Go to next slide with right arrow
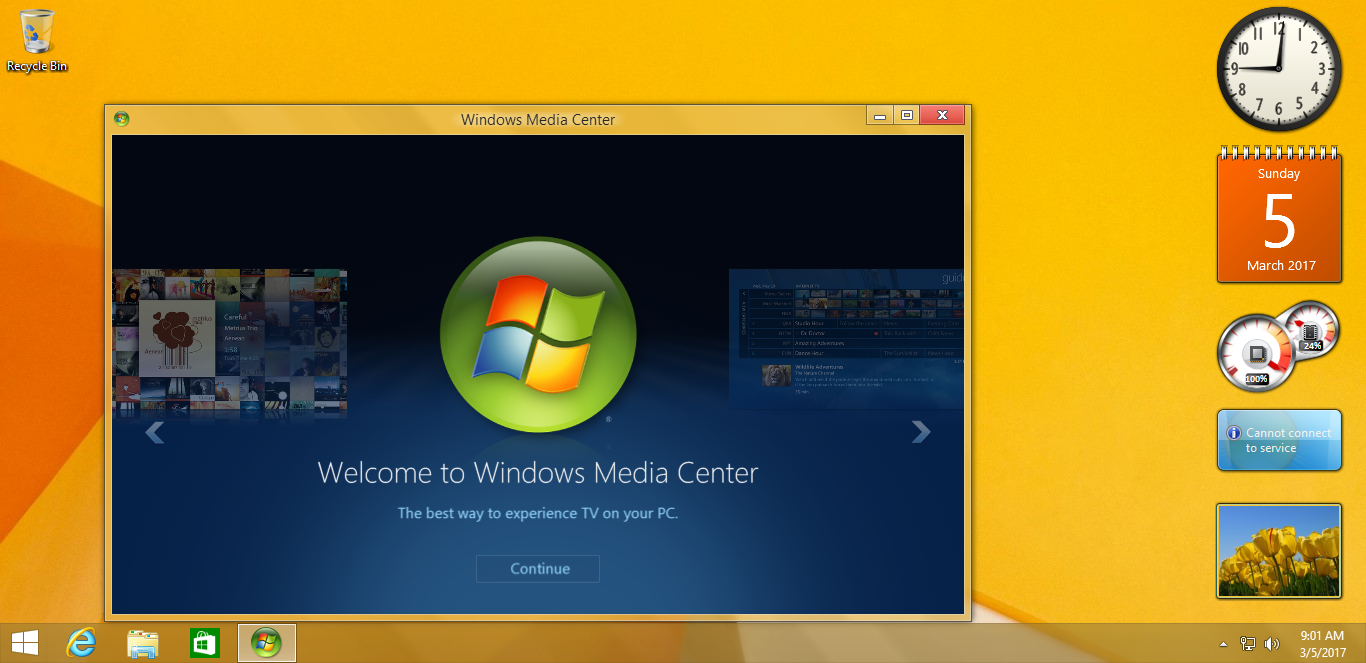 pos(920,431)
